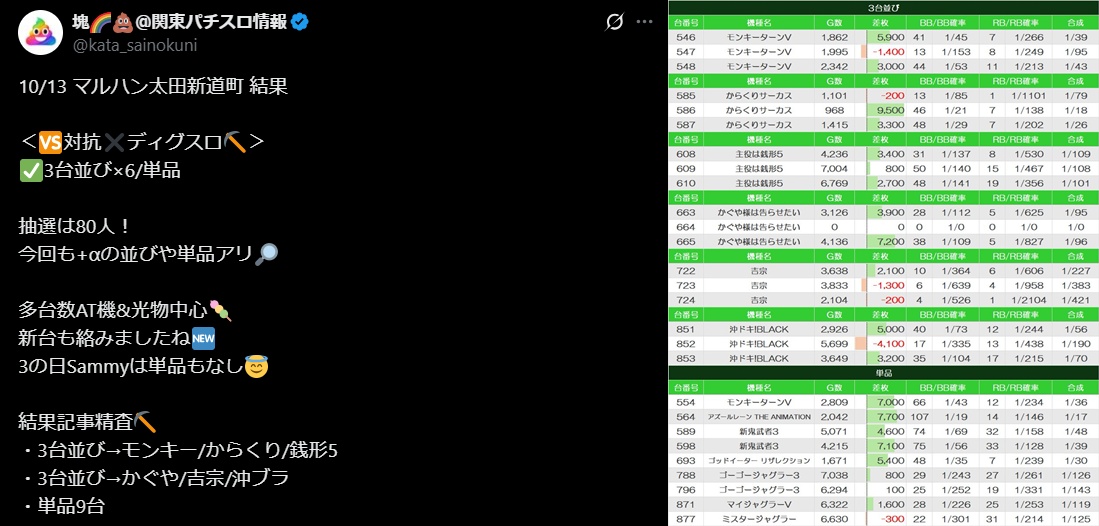
Task: Click the 7,038 game count cell
Action: coord(834,476)
